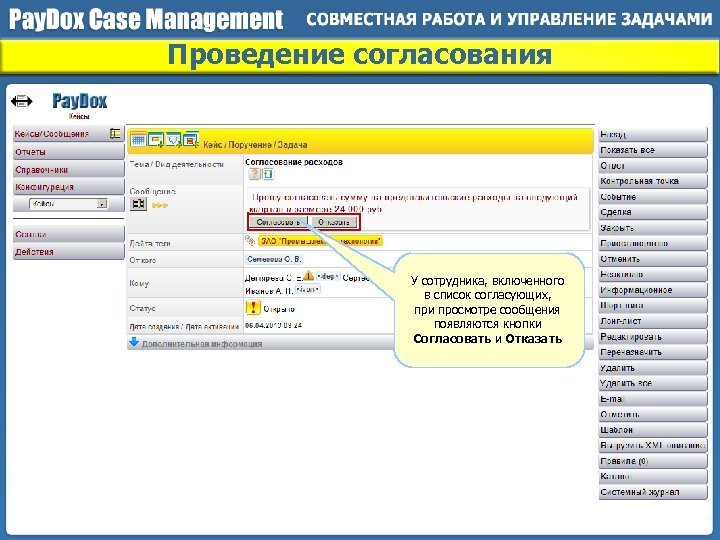The image size is (720, 540).
Task: Click the question mark icon under Согласование расходов
Action: click(254, 174)
